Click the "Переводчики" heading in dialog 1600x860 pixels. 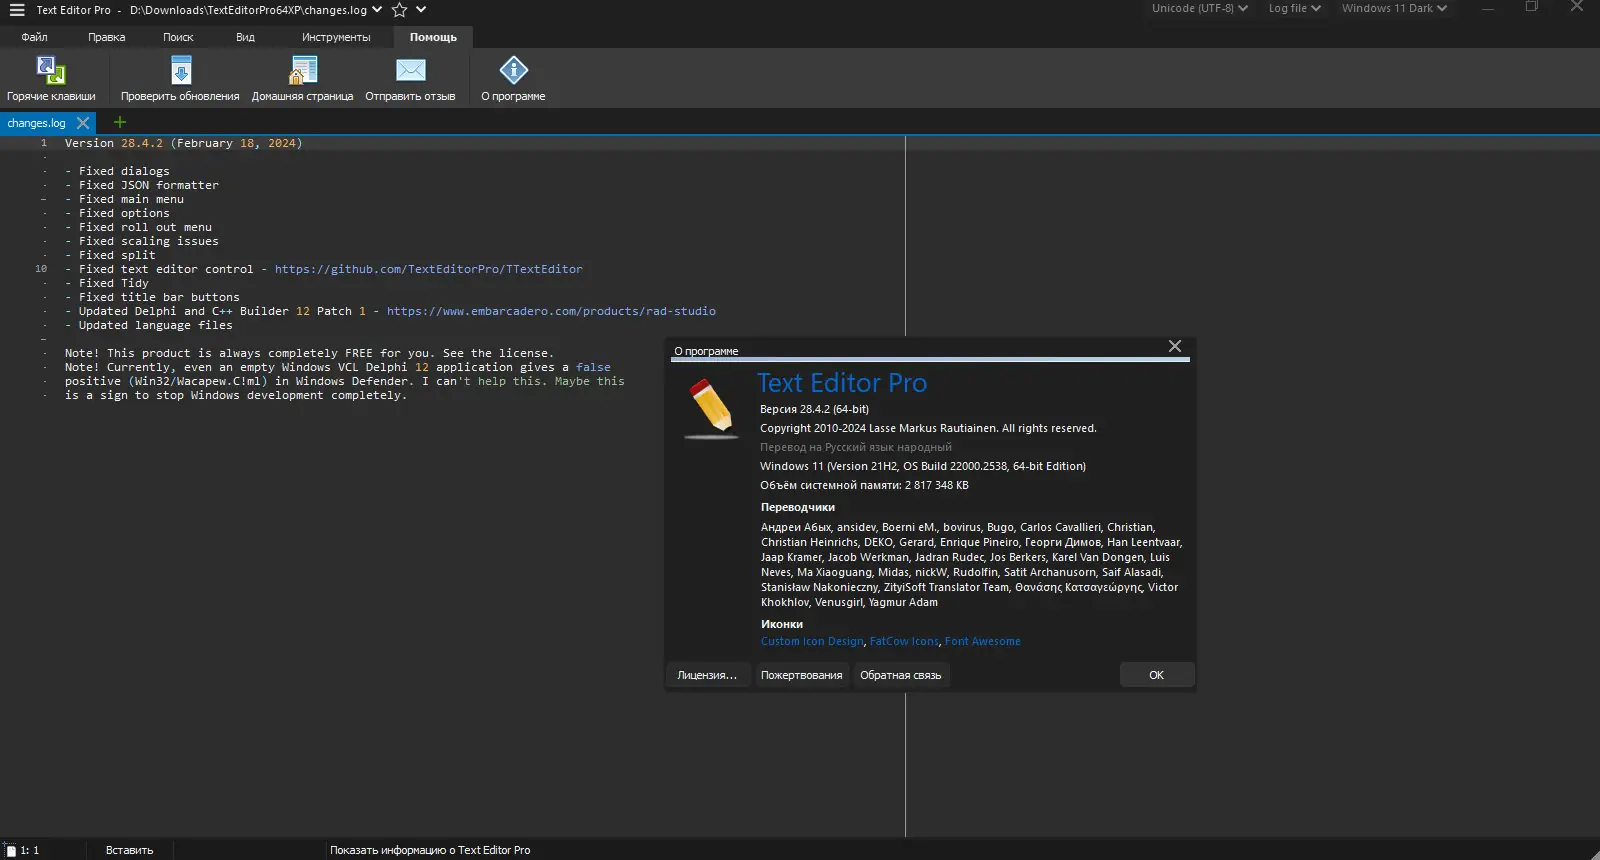(x=798, y=507)
